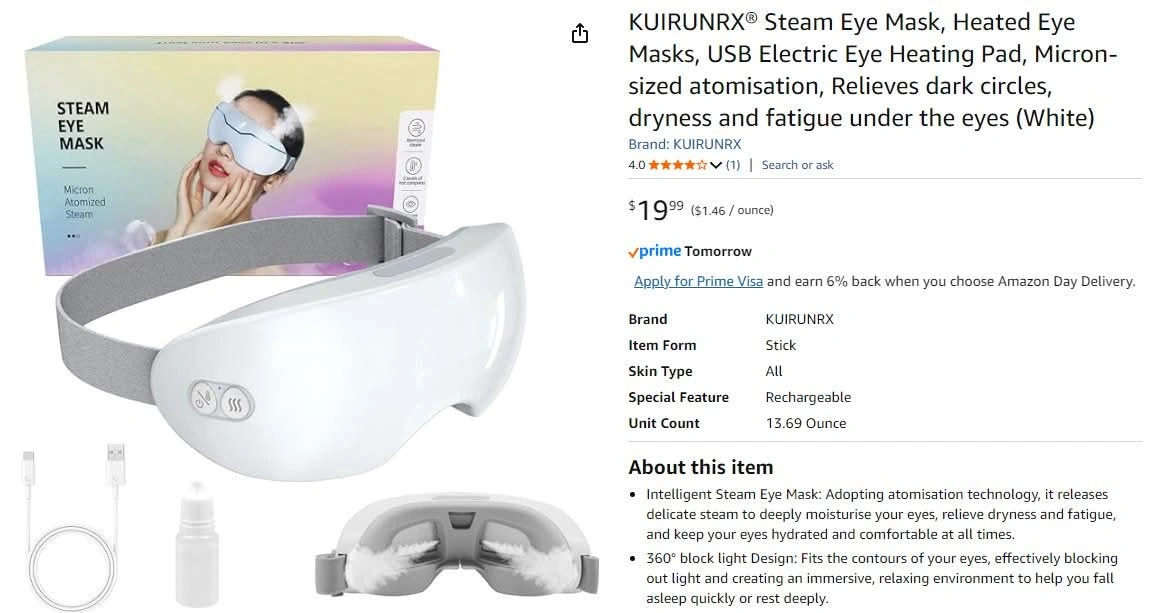Open the Brand: KUIRUNRX link
This screenshot has width=1157, height=613.
point(685,144)
